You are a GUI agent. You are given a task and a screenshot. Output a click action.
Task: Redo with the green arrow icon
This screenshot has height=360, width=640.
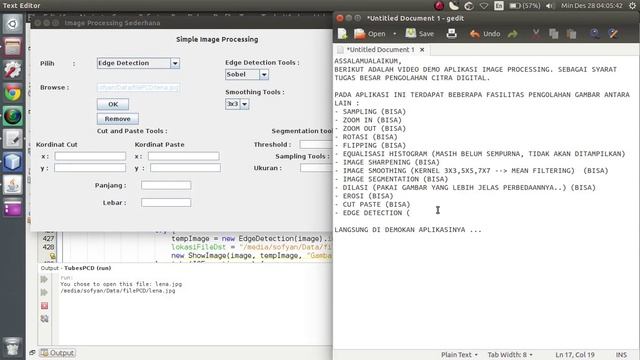(x=513, y=34)
